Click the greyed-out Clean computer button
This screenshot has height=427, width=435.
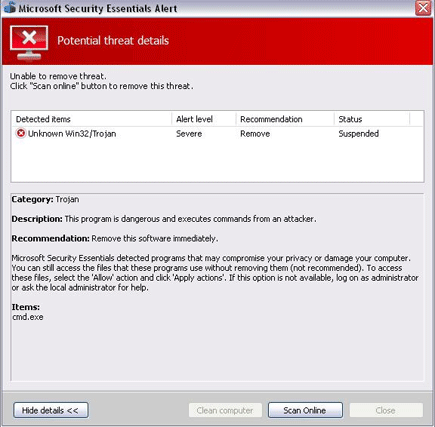225,410
